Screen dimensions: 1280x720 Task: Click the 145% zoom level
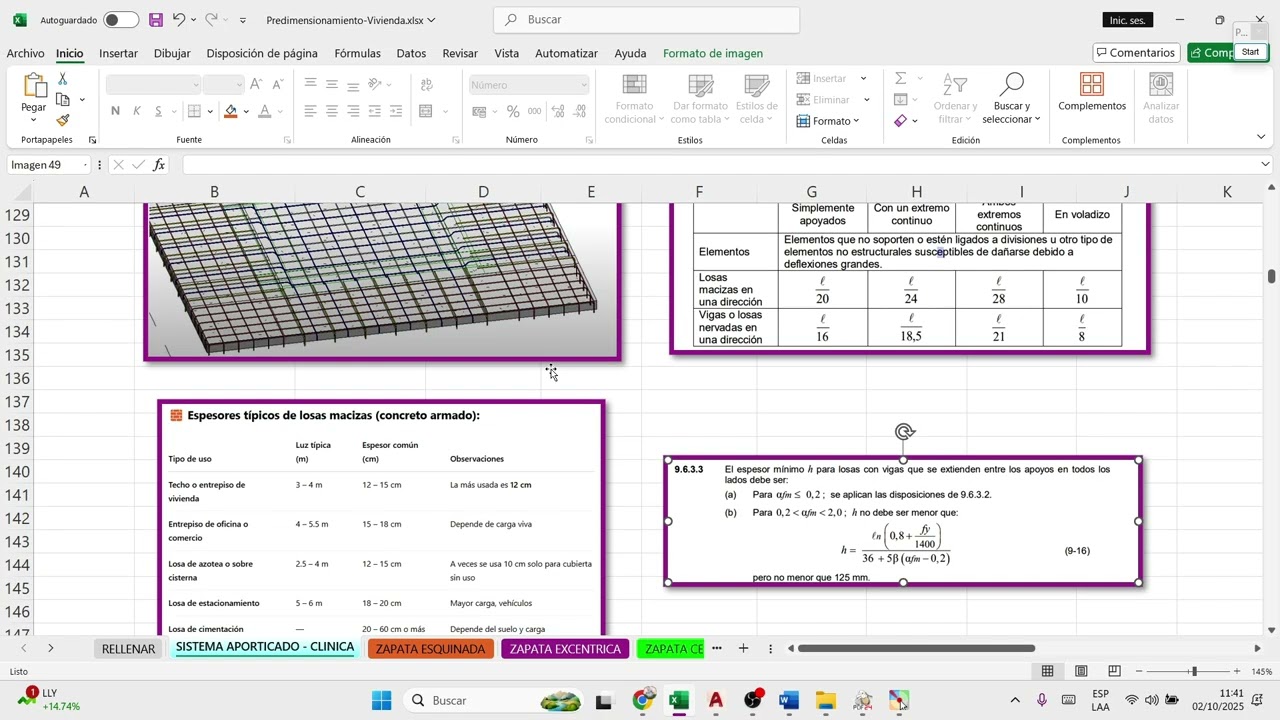1262,671
